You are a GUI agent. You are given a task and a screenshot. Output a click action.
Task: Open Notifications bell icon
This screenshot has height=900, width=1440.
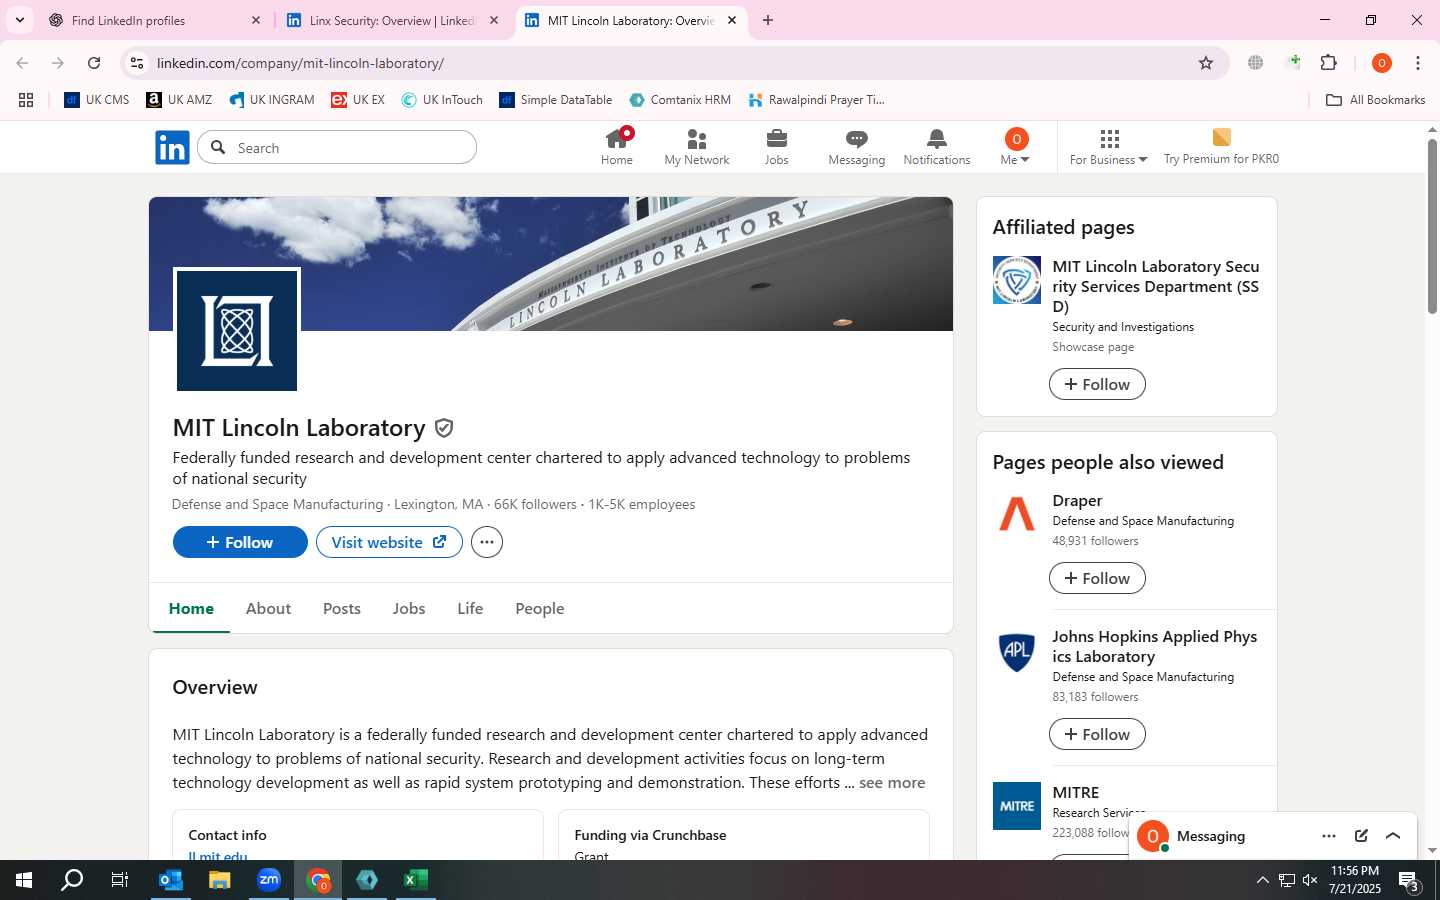pos(937,147)
